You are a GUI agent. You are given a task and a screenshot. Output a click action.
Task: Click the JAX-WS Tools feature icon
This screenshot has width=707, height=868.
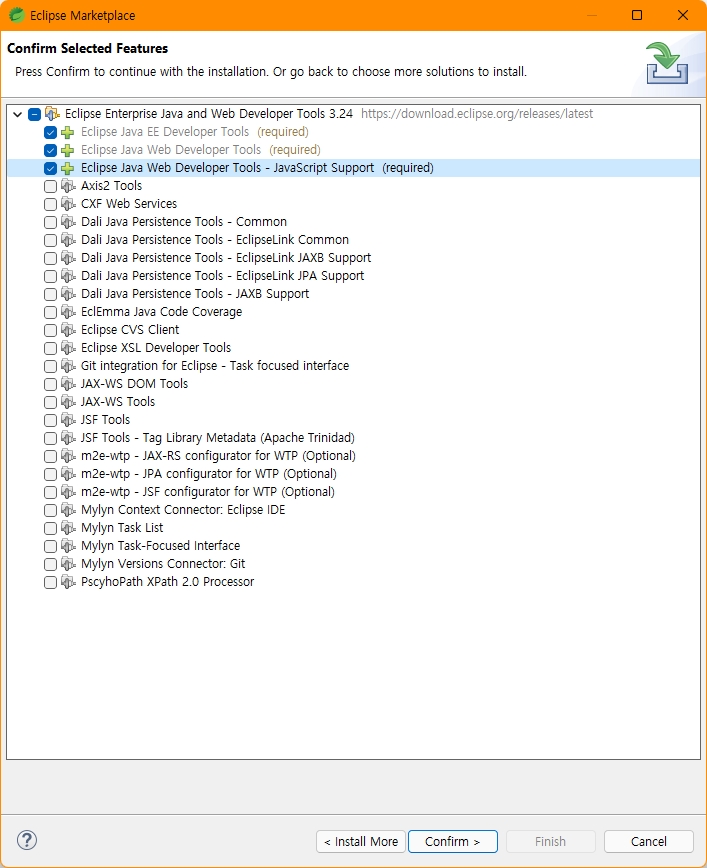[68, 402]
